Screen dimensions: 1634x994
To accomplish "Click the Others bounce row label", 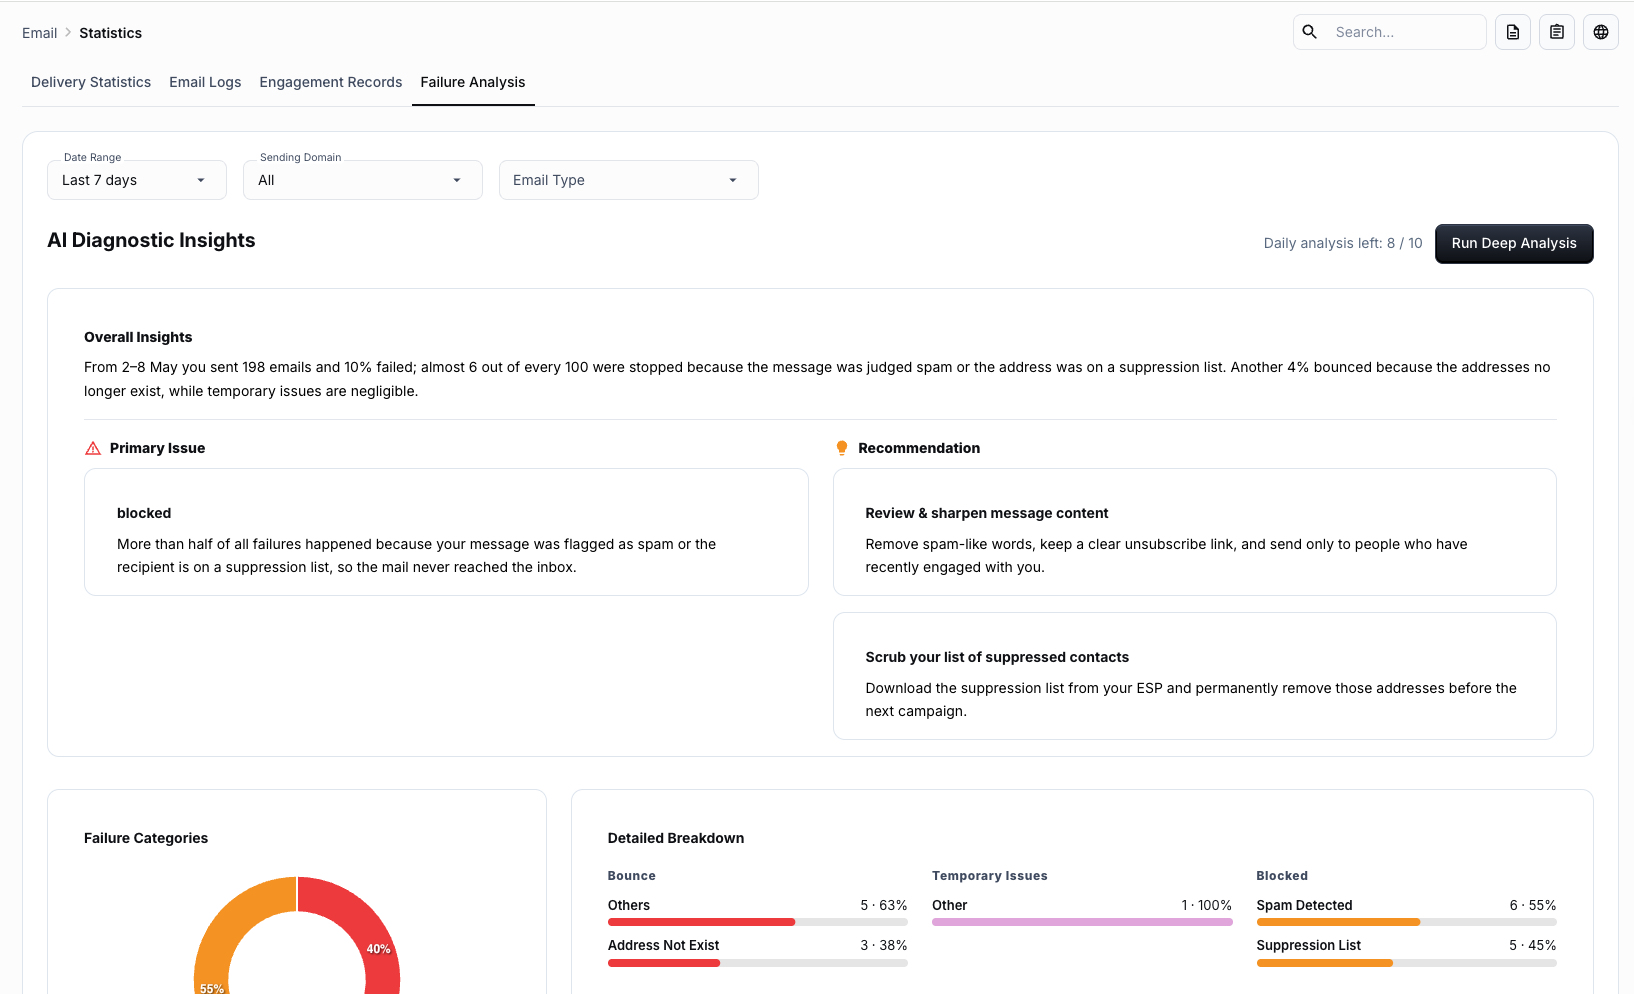I will pos(629,905).
